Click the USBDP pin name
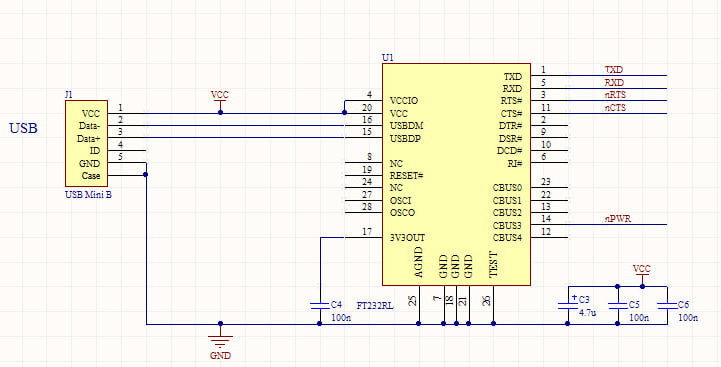This screenshot has height=367, width=721. [406, 138]
